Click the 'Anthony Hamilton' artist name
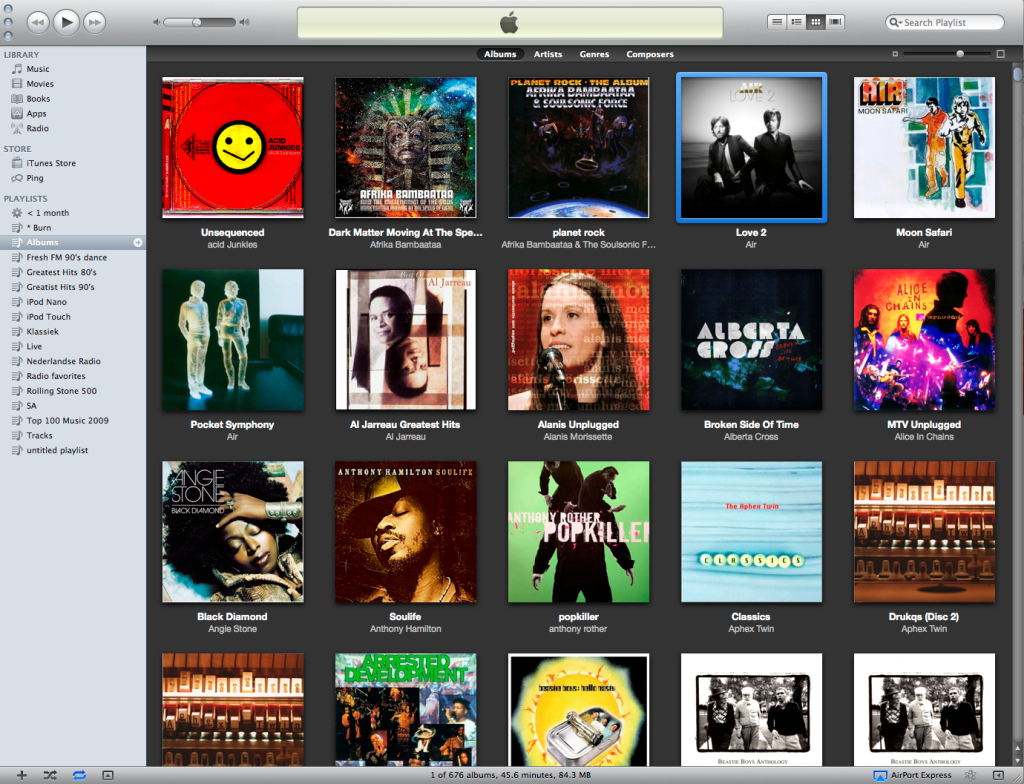This screenshot has width=1024, height=784. point(406,629)
